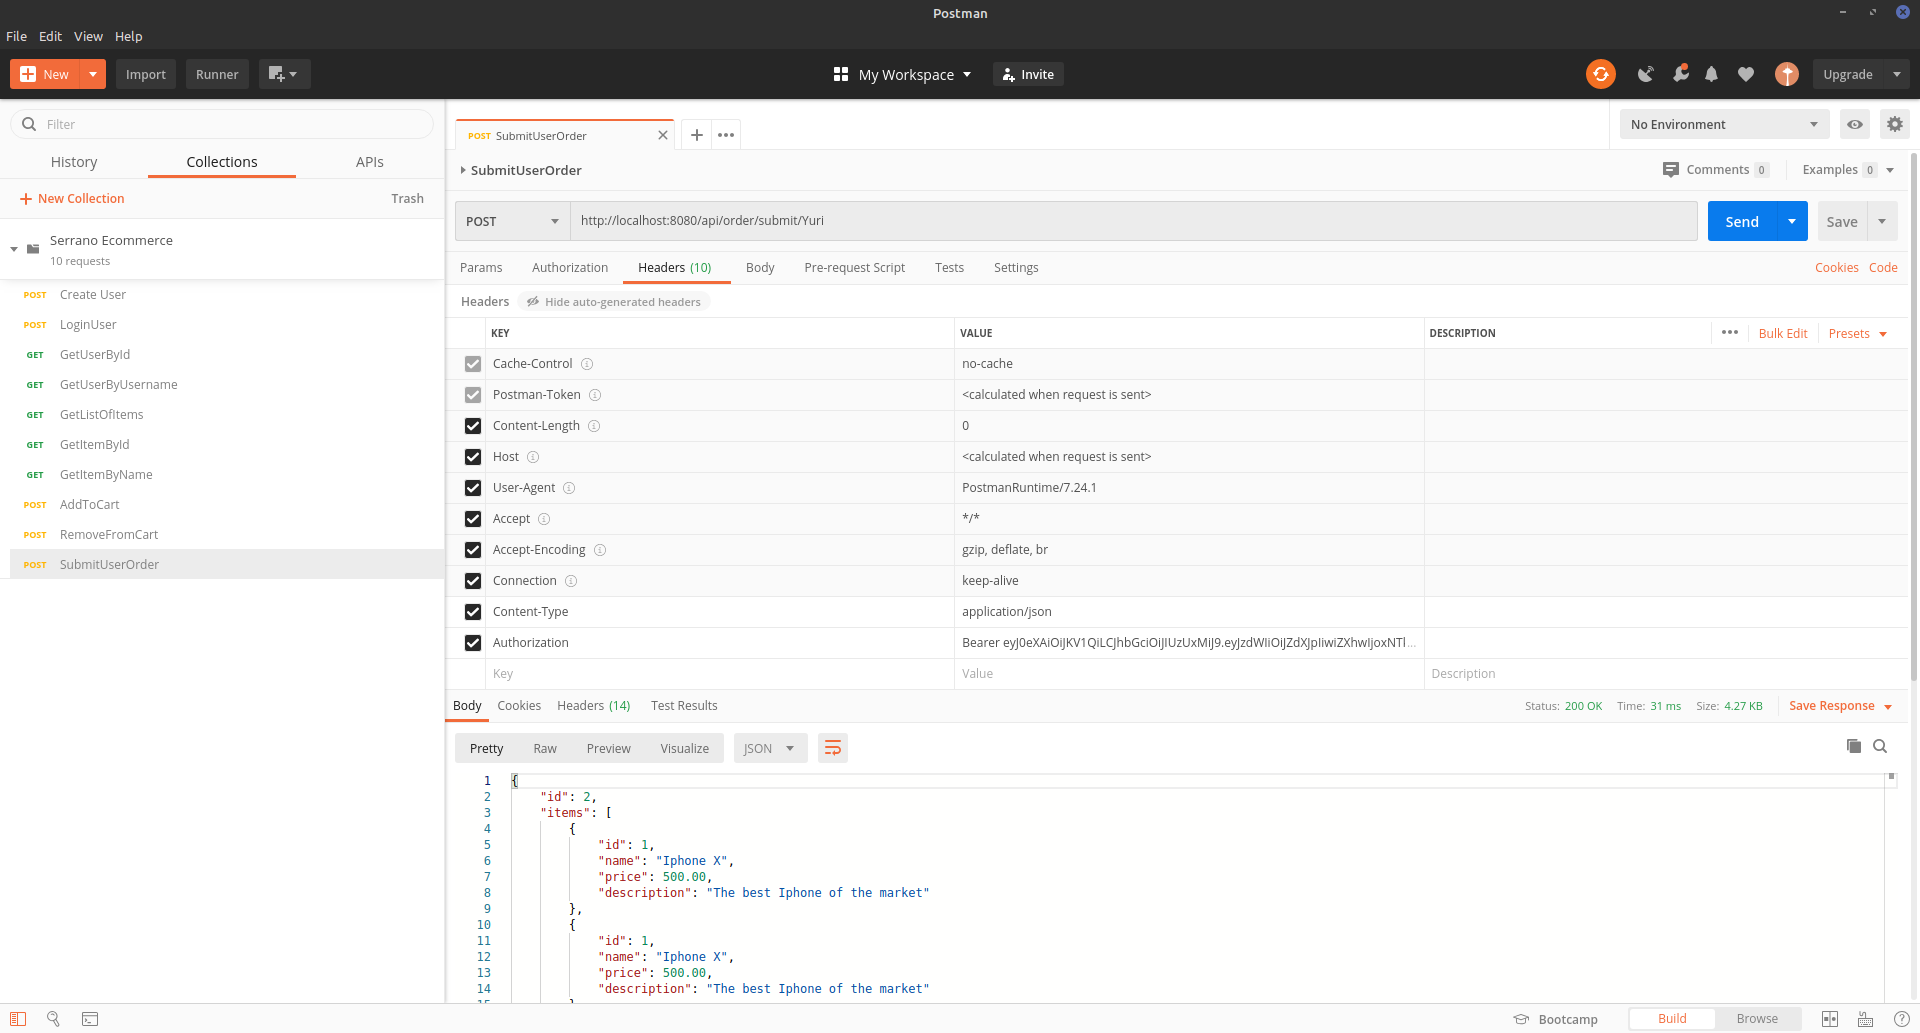Open the No Environment dropdown
1920x1033 pixels.
click(1724, 124)
